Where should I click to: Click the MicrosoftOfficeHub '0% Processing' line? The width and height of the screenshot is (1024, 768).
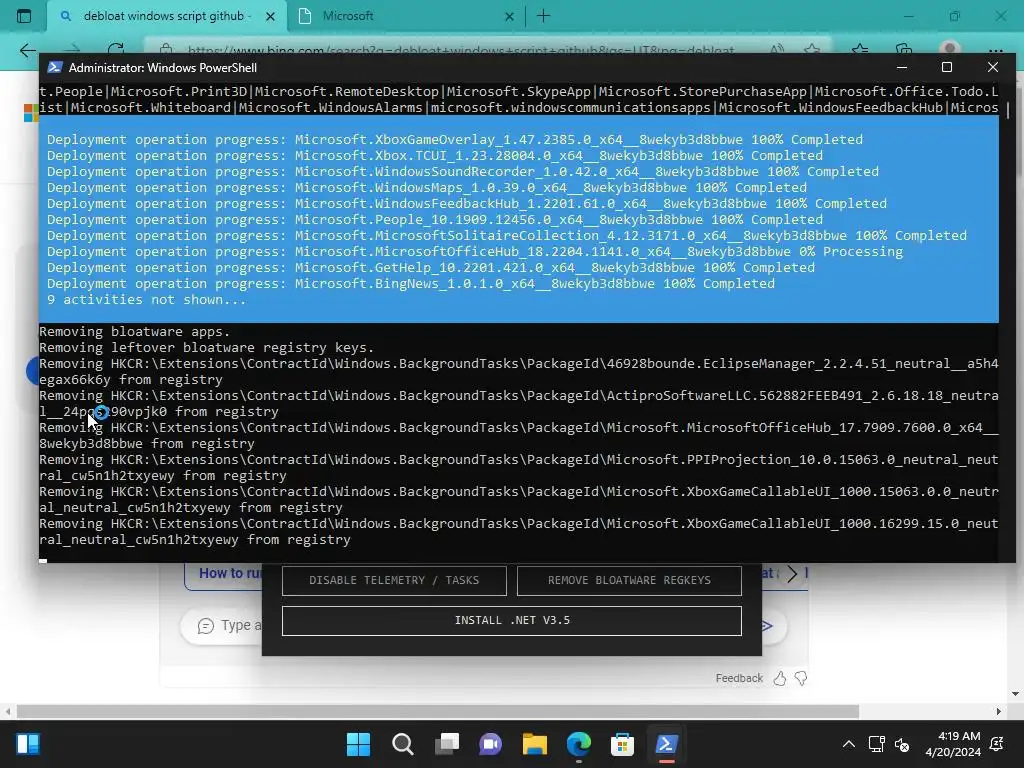[475, 252]
